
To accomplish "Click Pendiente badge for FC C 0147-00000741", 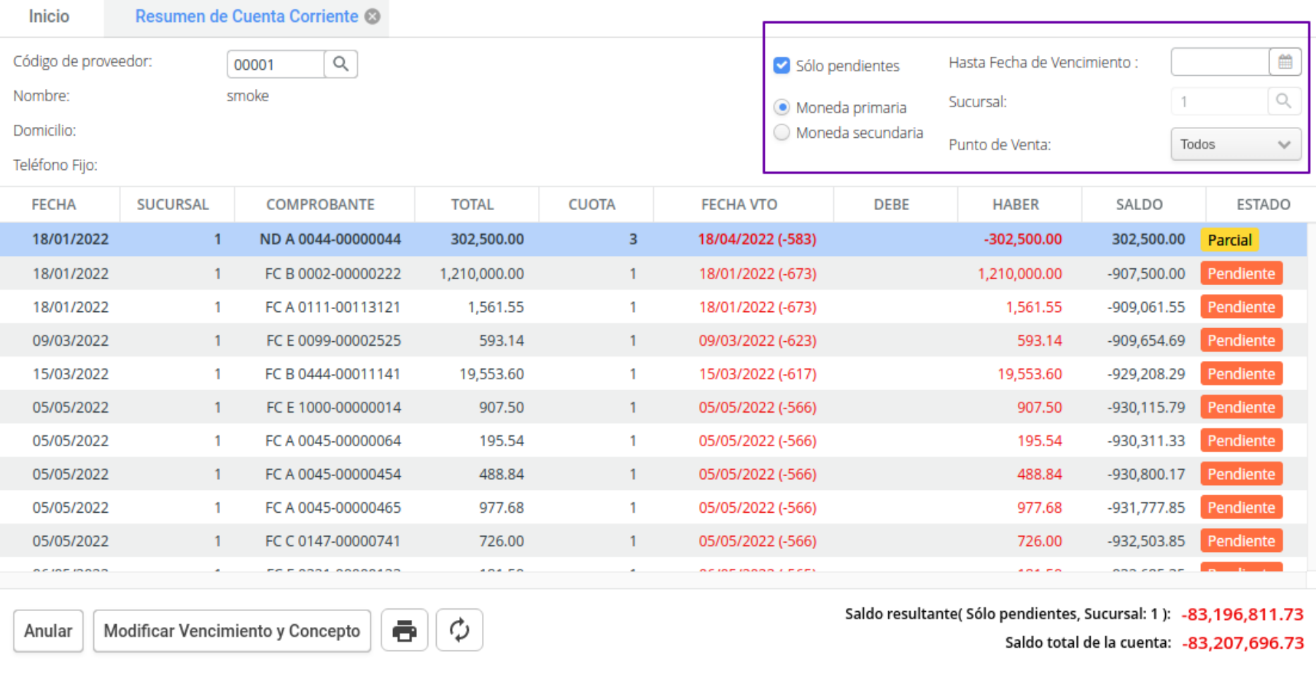I will 1241,541.
